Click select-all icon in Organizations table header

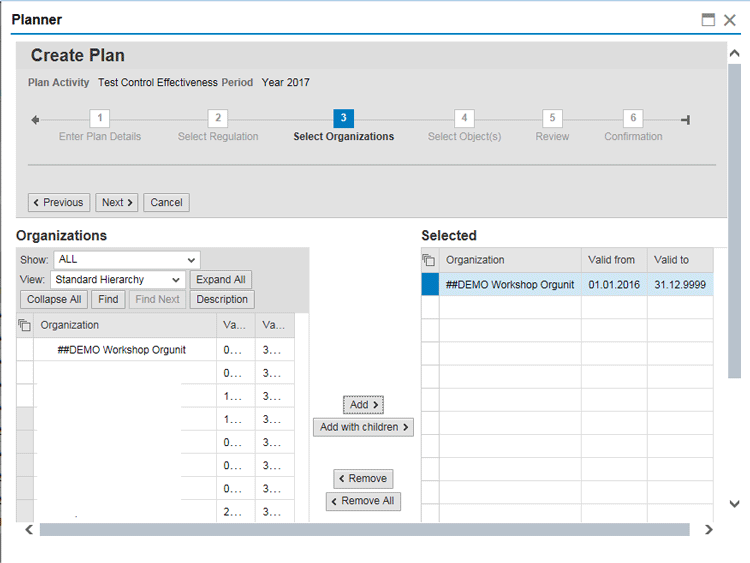point(25,325)
